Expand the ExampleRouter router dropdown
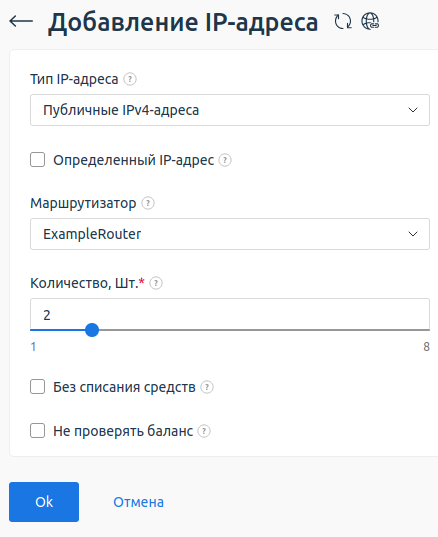Screen dimensions: 438x537 pos(230,234)
